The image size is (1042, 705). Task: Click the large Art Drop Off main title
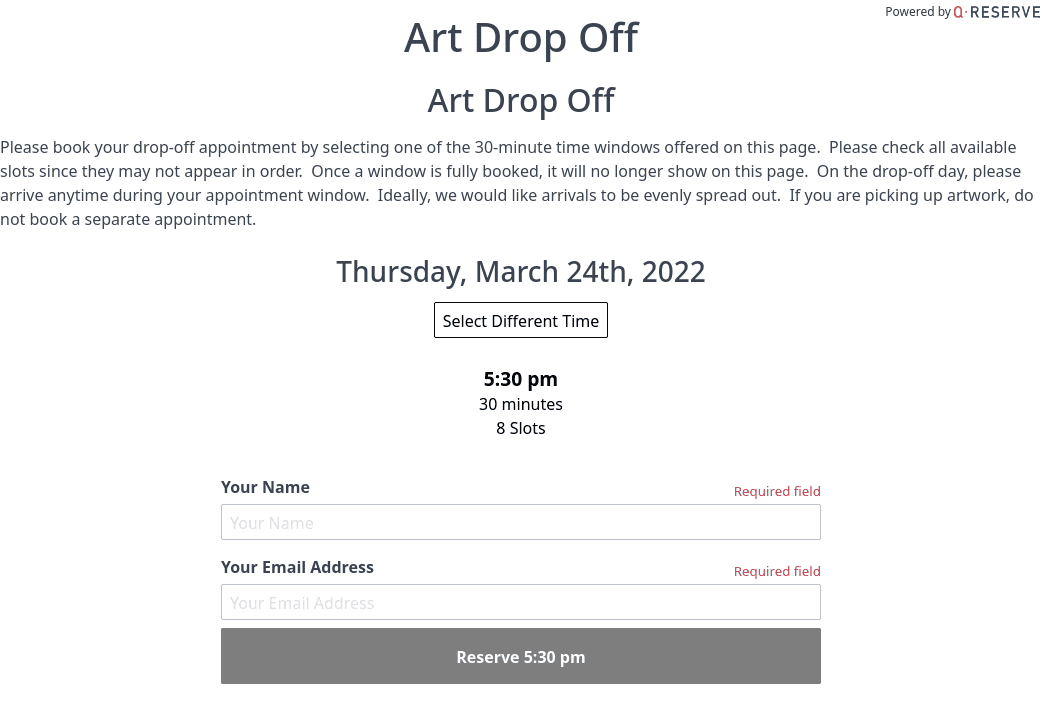(x=521, y=39)
